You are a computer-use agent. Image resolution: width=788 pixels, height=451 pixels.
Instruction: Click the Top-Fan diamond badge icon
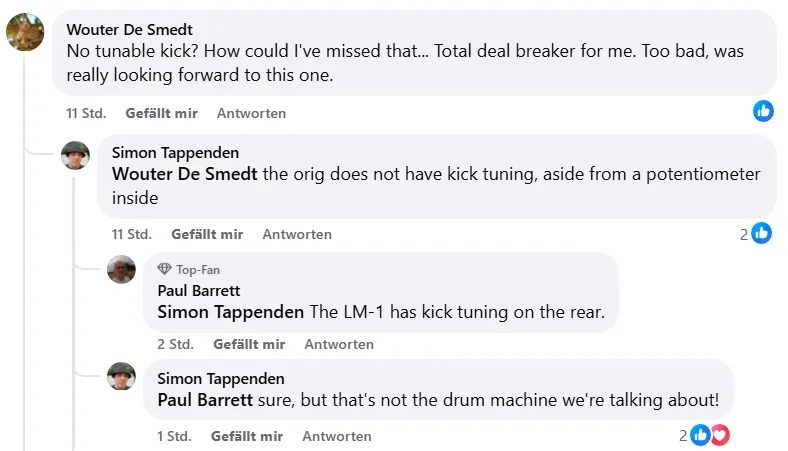[165, 269]
